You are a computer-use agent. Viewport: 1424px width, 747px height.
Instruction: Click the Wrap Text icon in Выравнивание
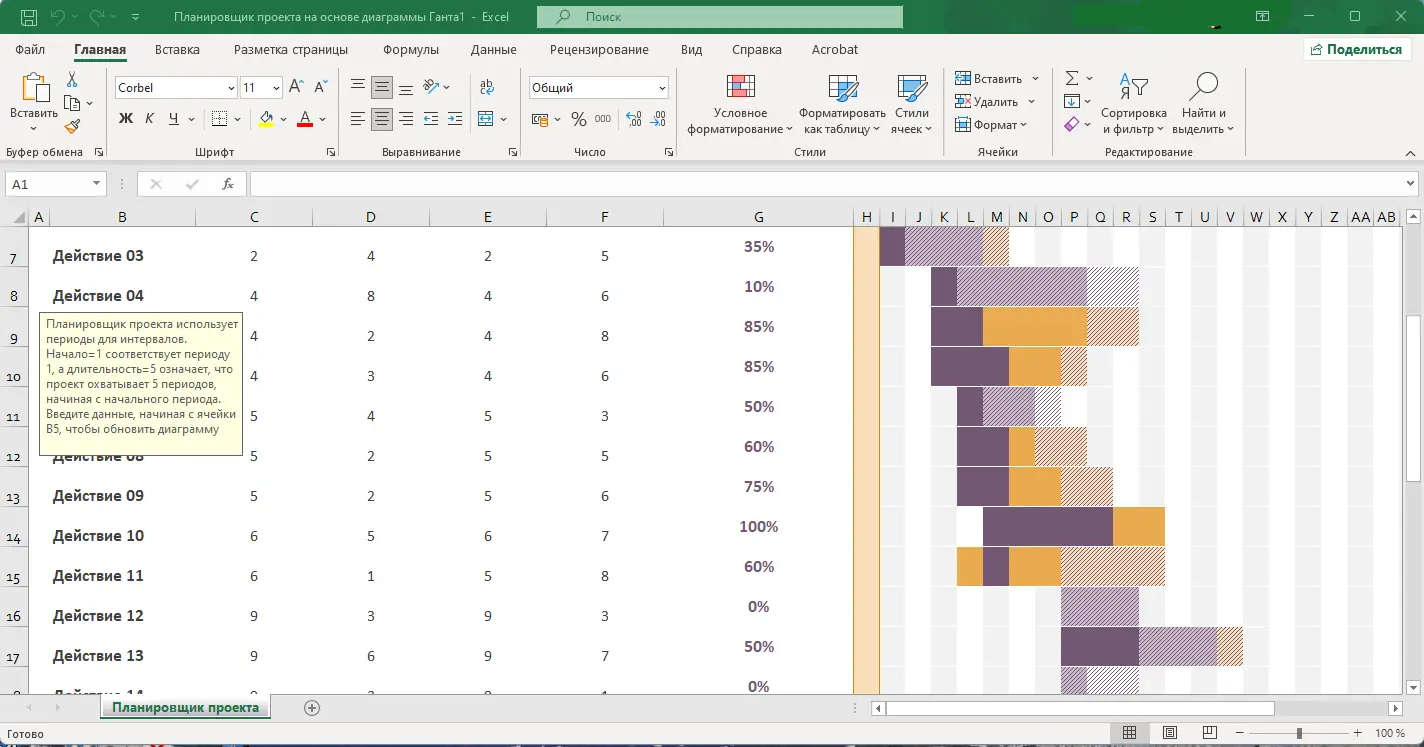pos(487,87)
